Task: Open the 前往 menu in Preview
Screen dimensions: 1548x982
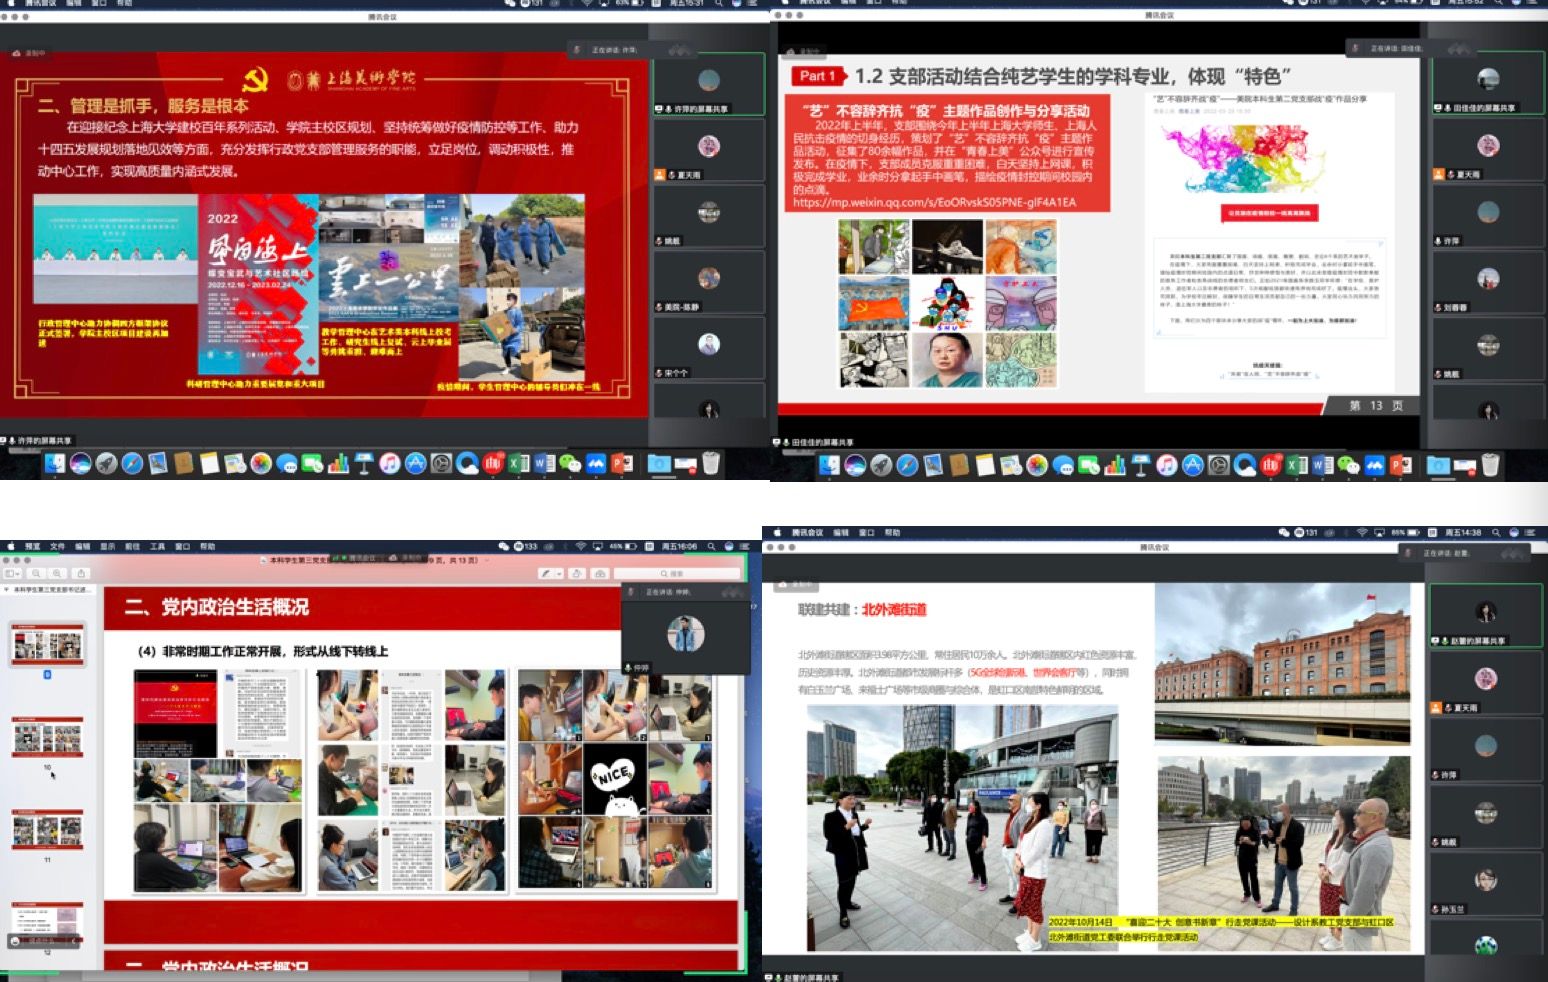Action: (132, 547)
